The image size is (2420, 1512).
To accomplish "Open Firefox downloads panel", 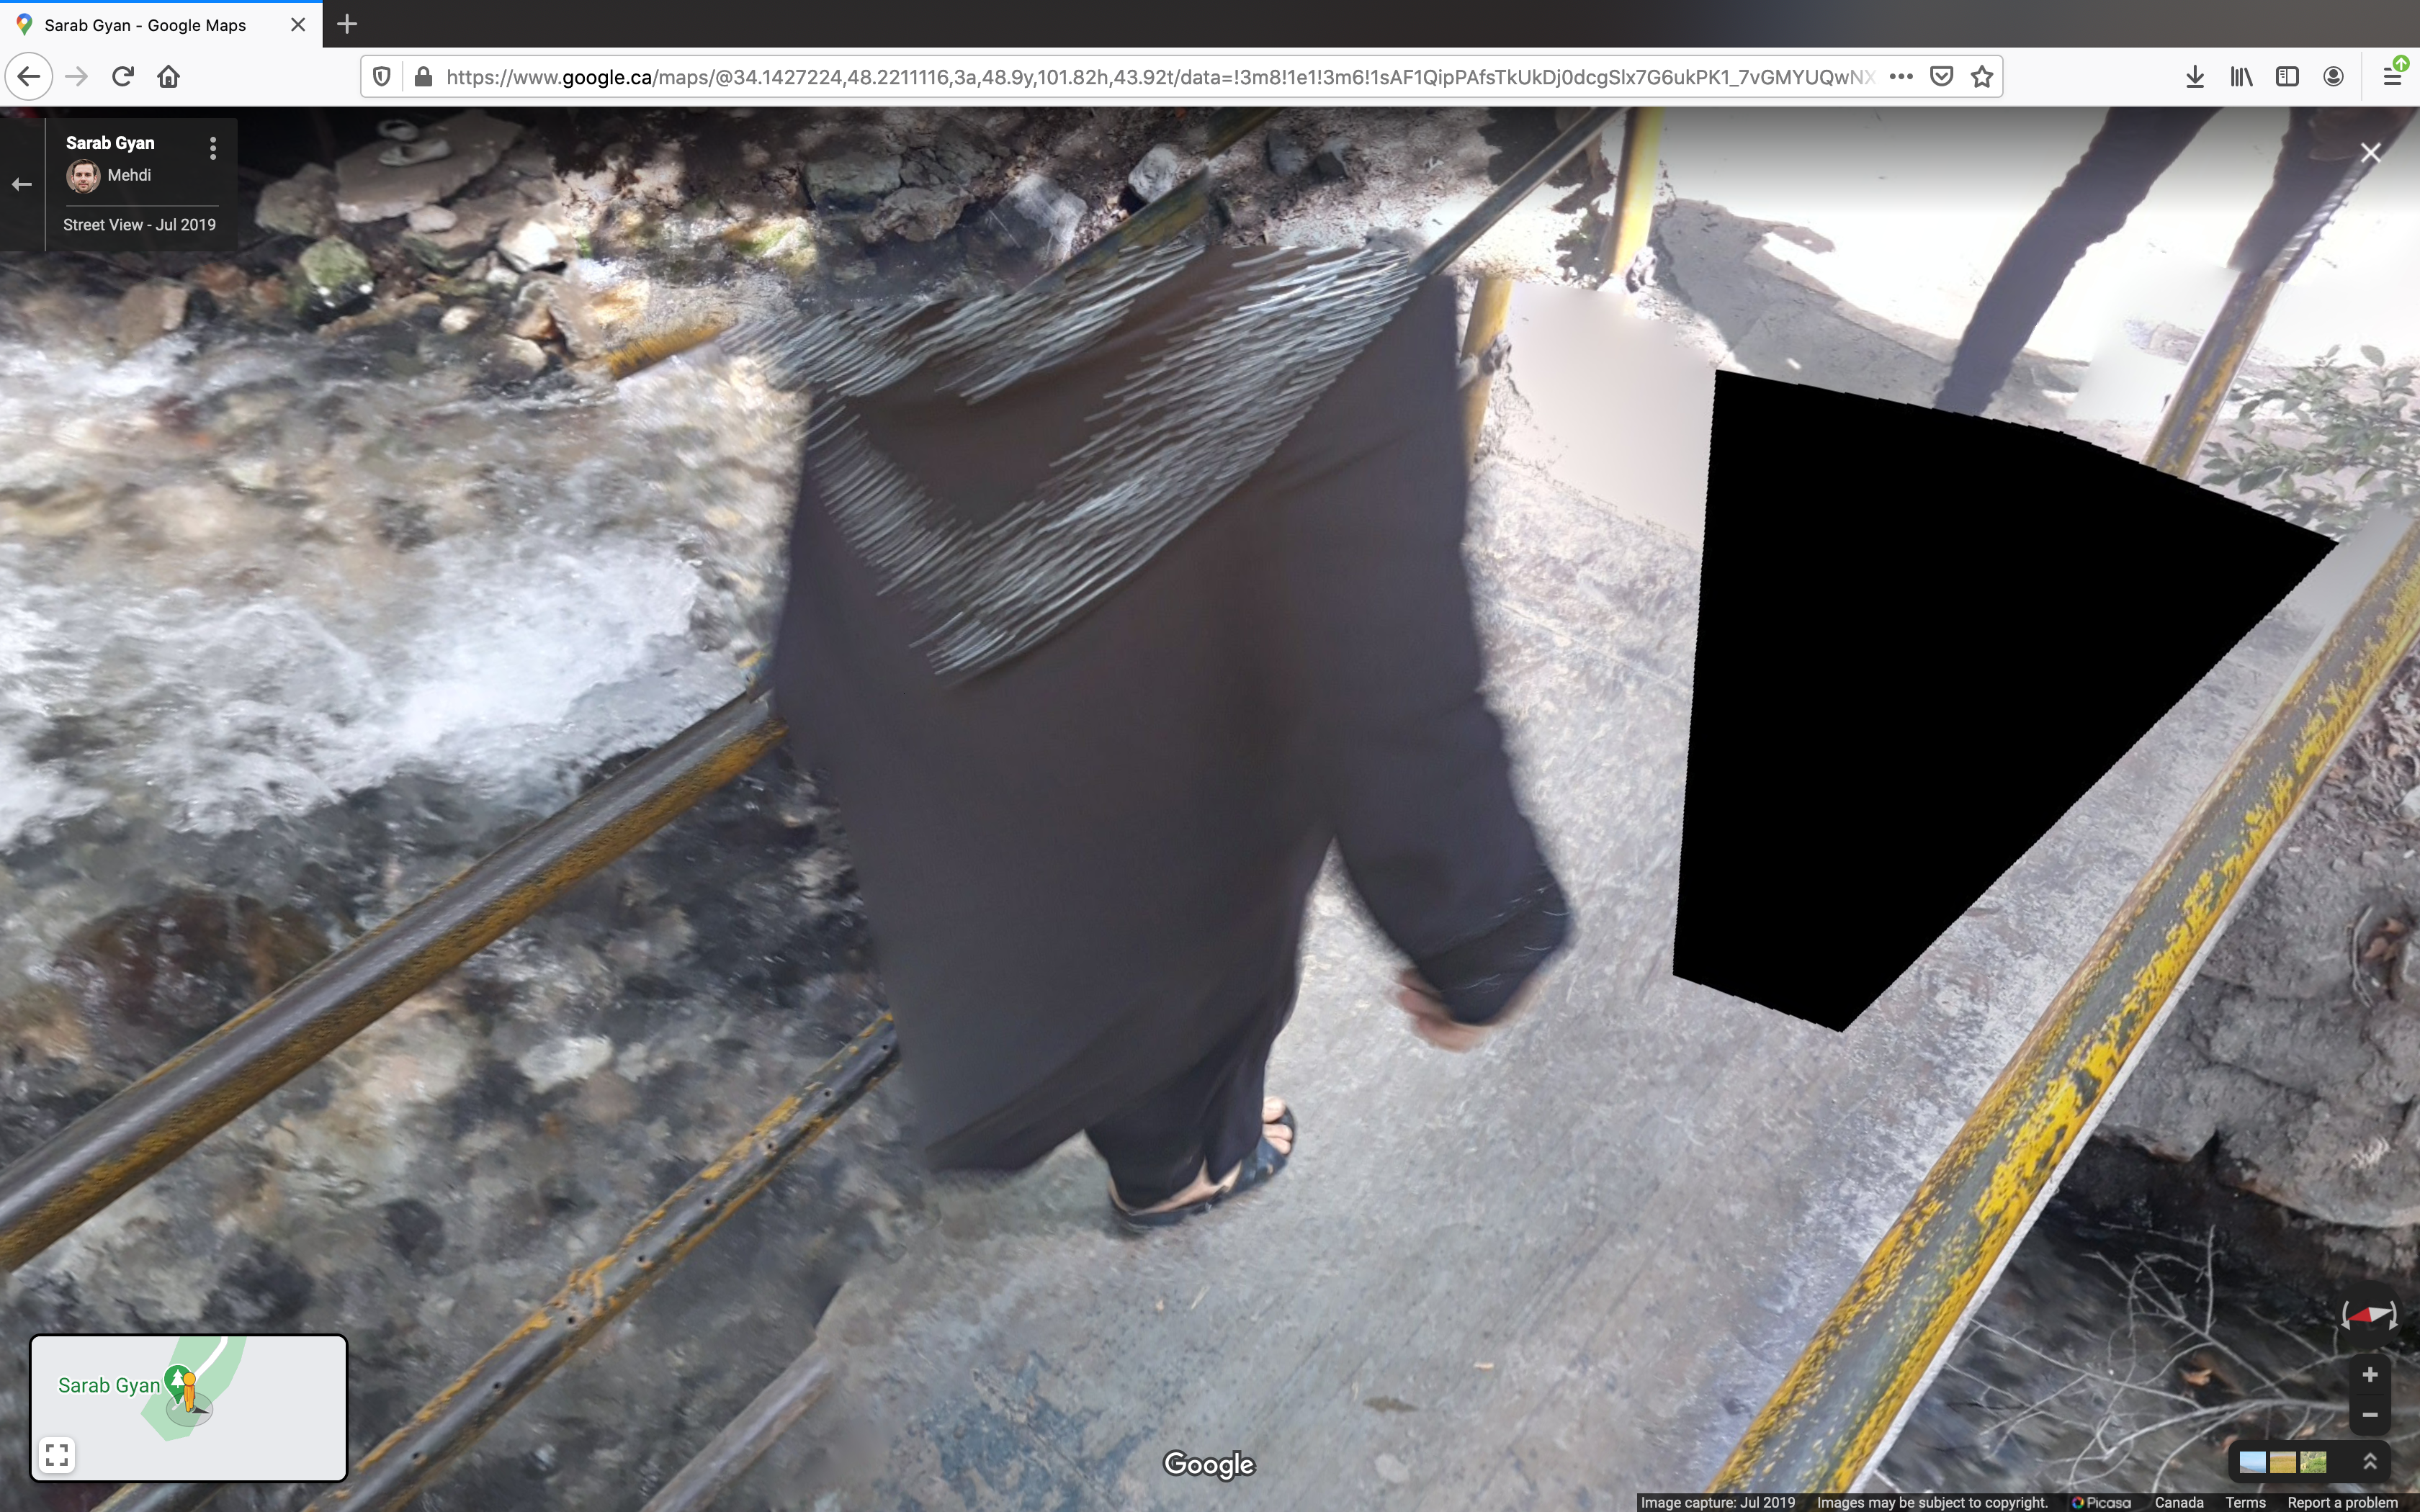I will (x=2194, y=77).
